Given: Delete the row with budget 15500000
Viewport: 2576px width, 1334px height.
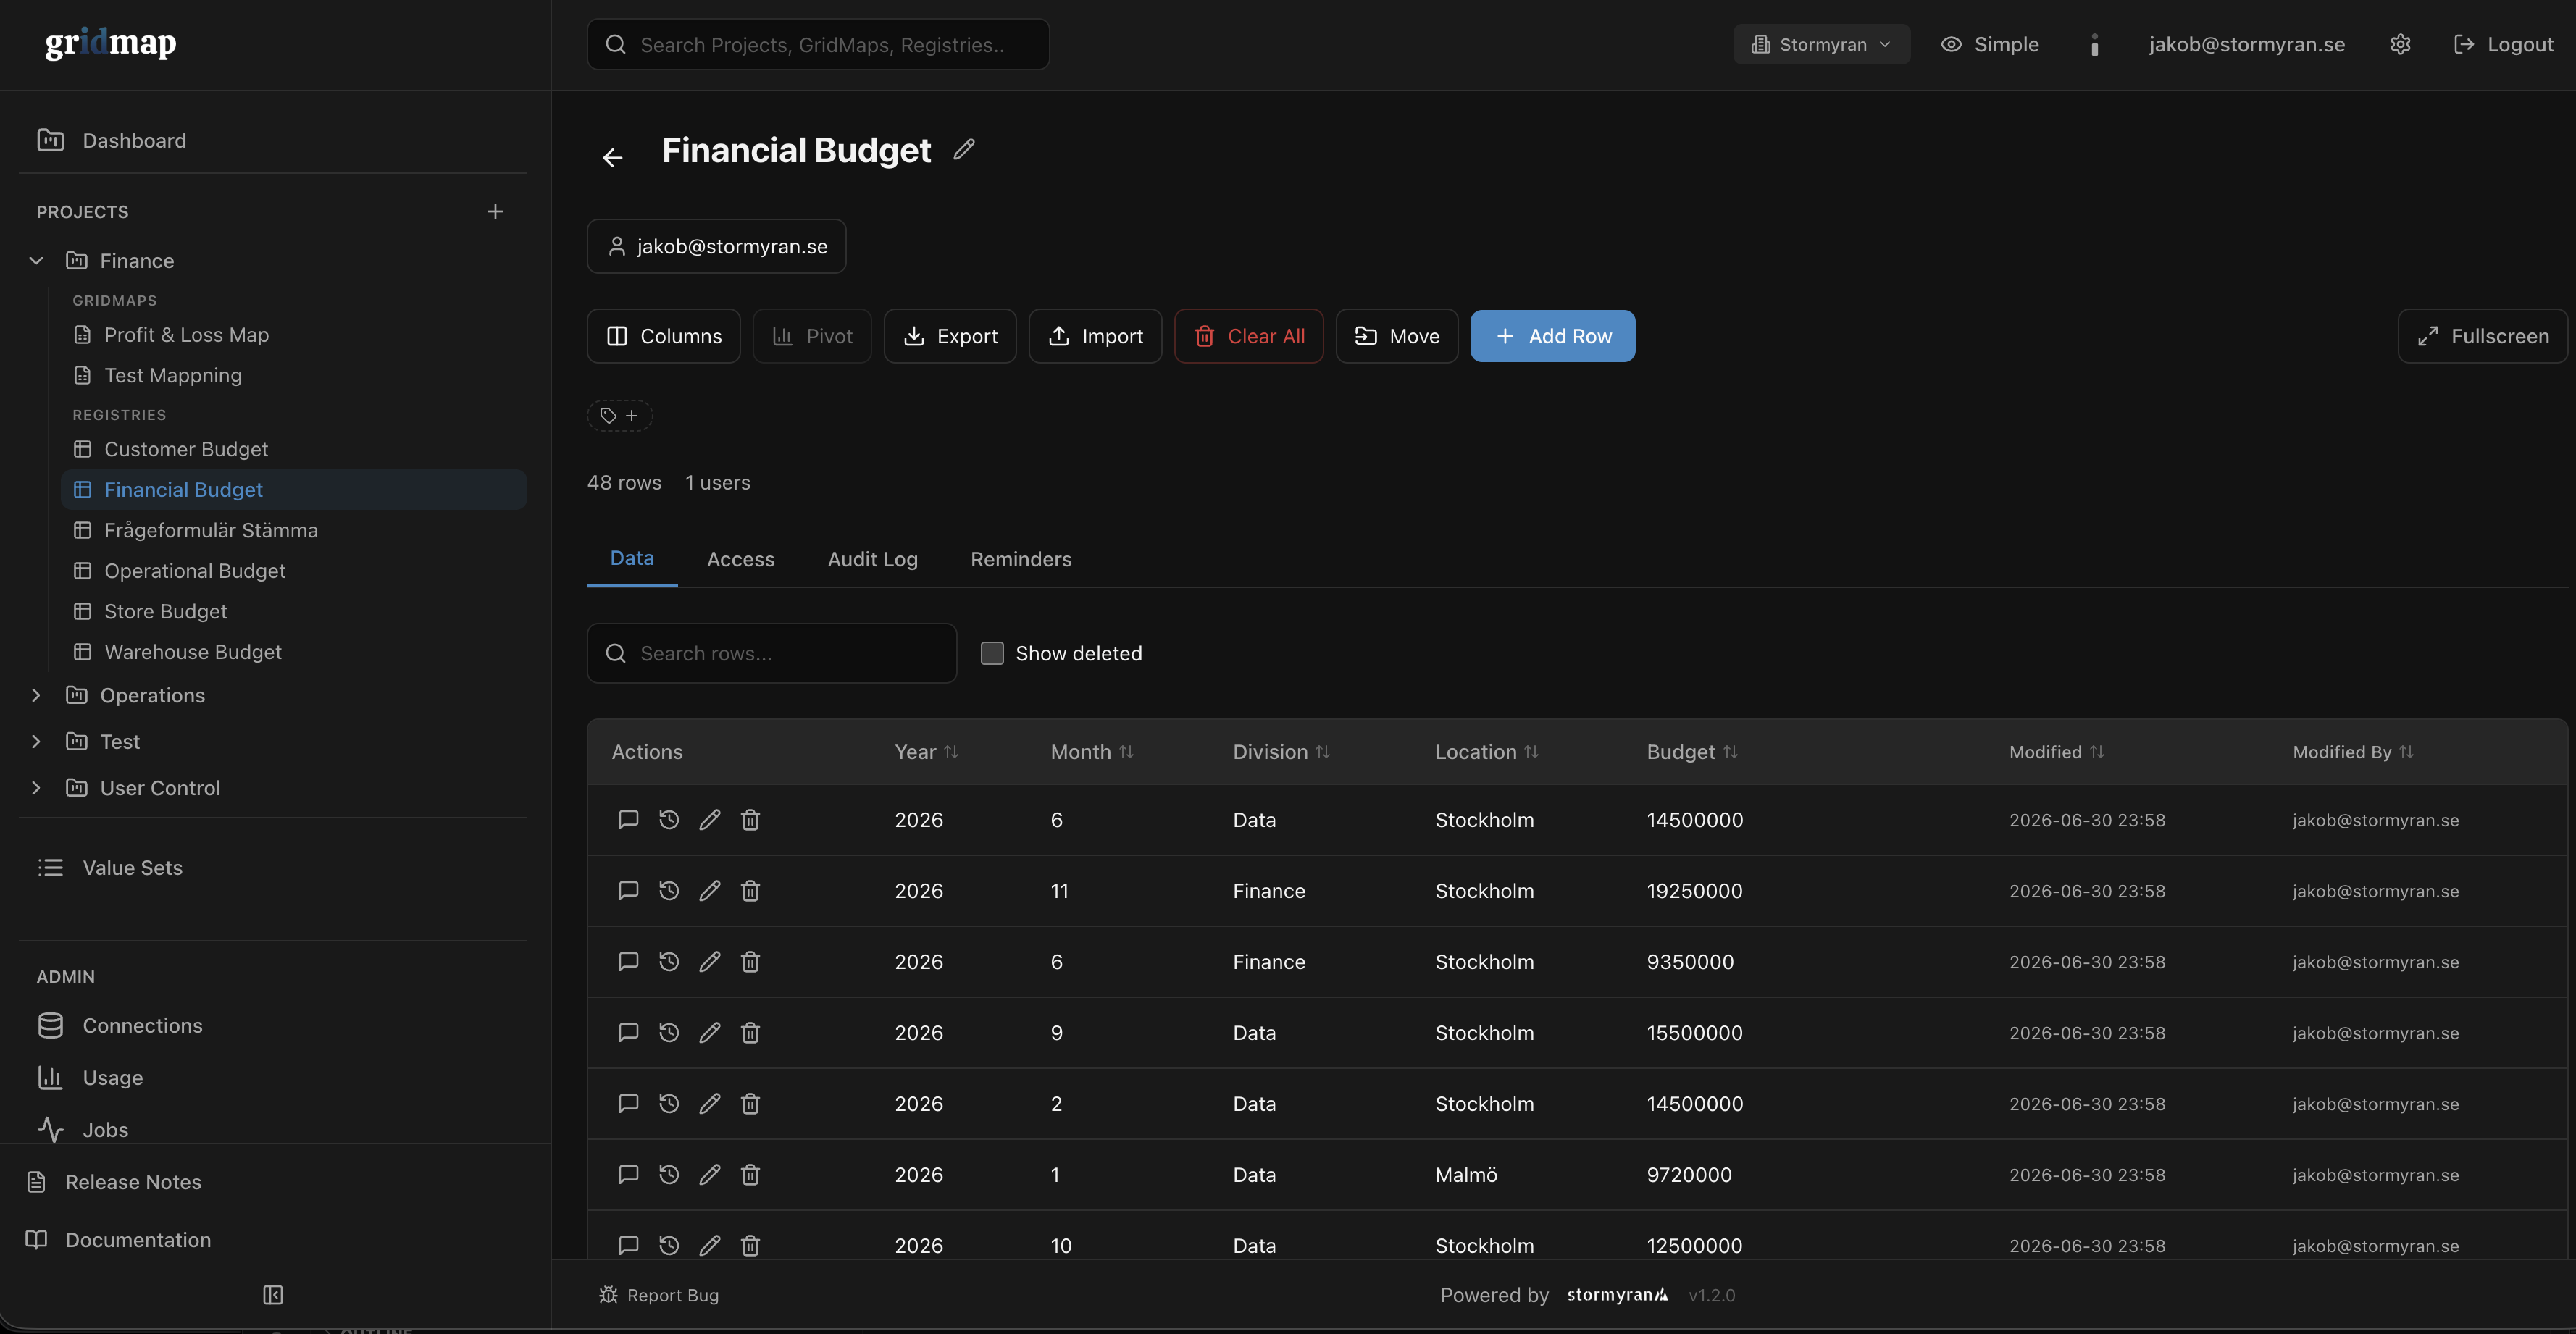Looking at the screenshot, I should 750,1033.
